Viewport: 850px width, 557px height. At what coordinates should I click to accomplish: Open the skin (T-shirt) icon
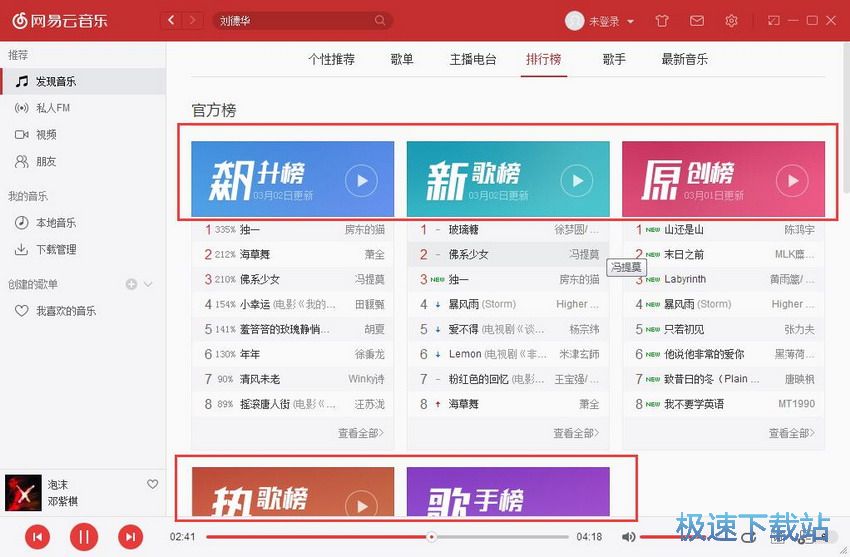[662, 21]
